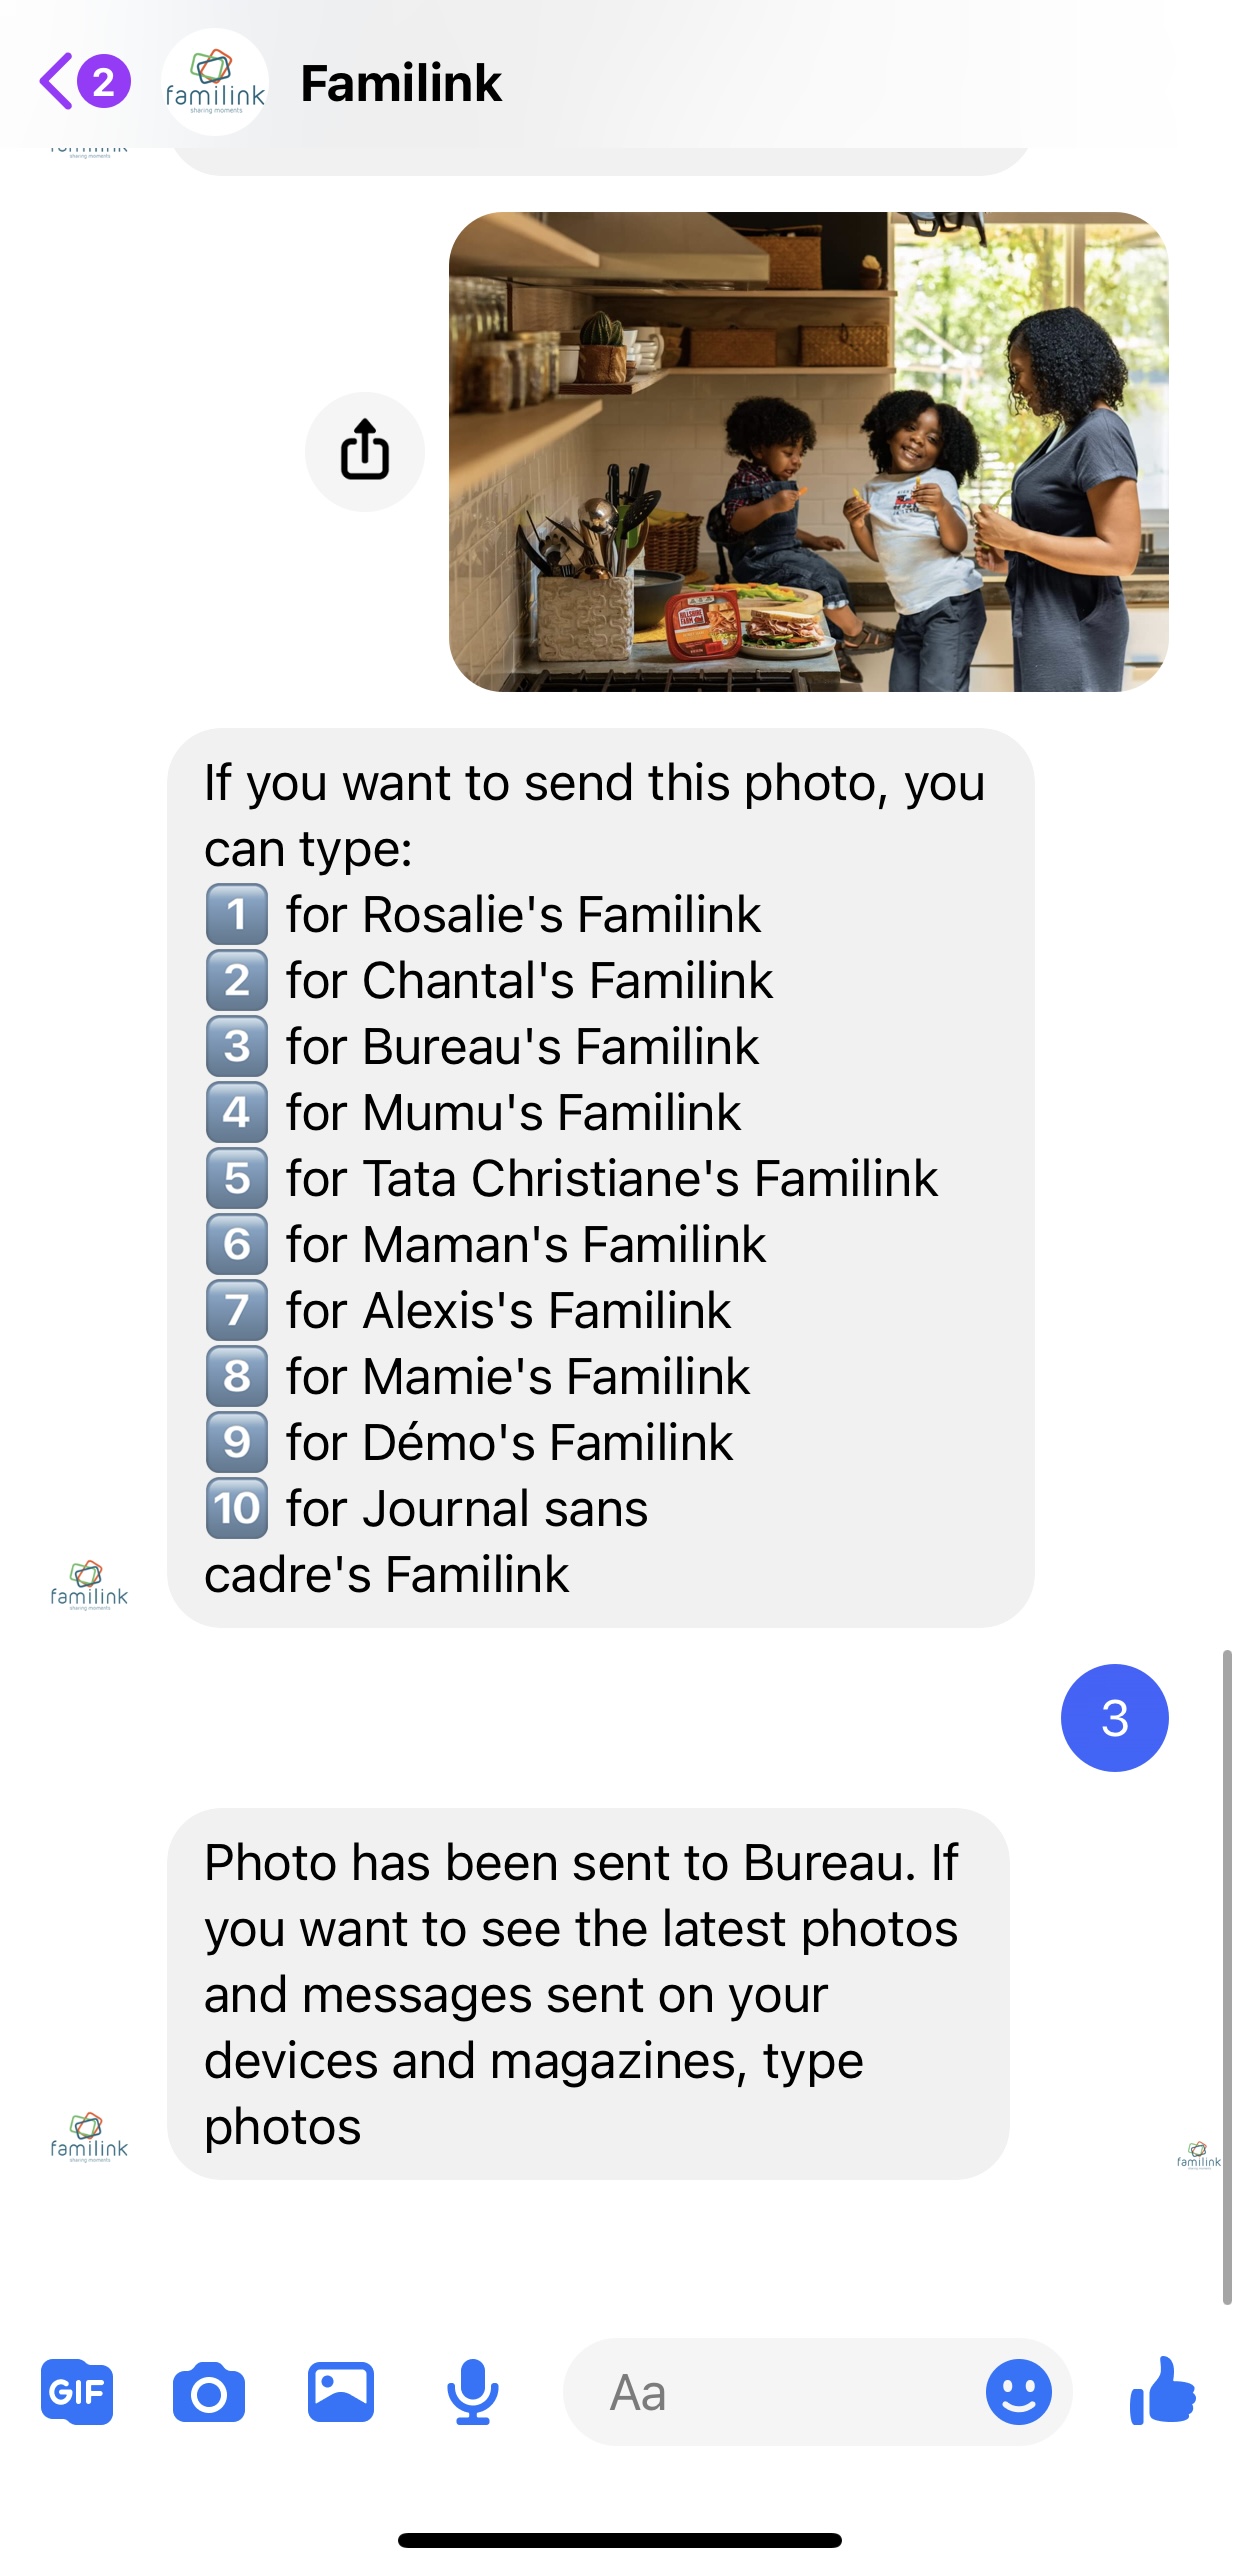Tap the home indicator bar
Image resolution: width=1241 pixels, height=2571 pixels.
[620, 2539]
